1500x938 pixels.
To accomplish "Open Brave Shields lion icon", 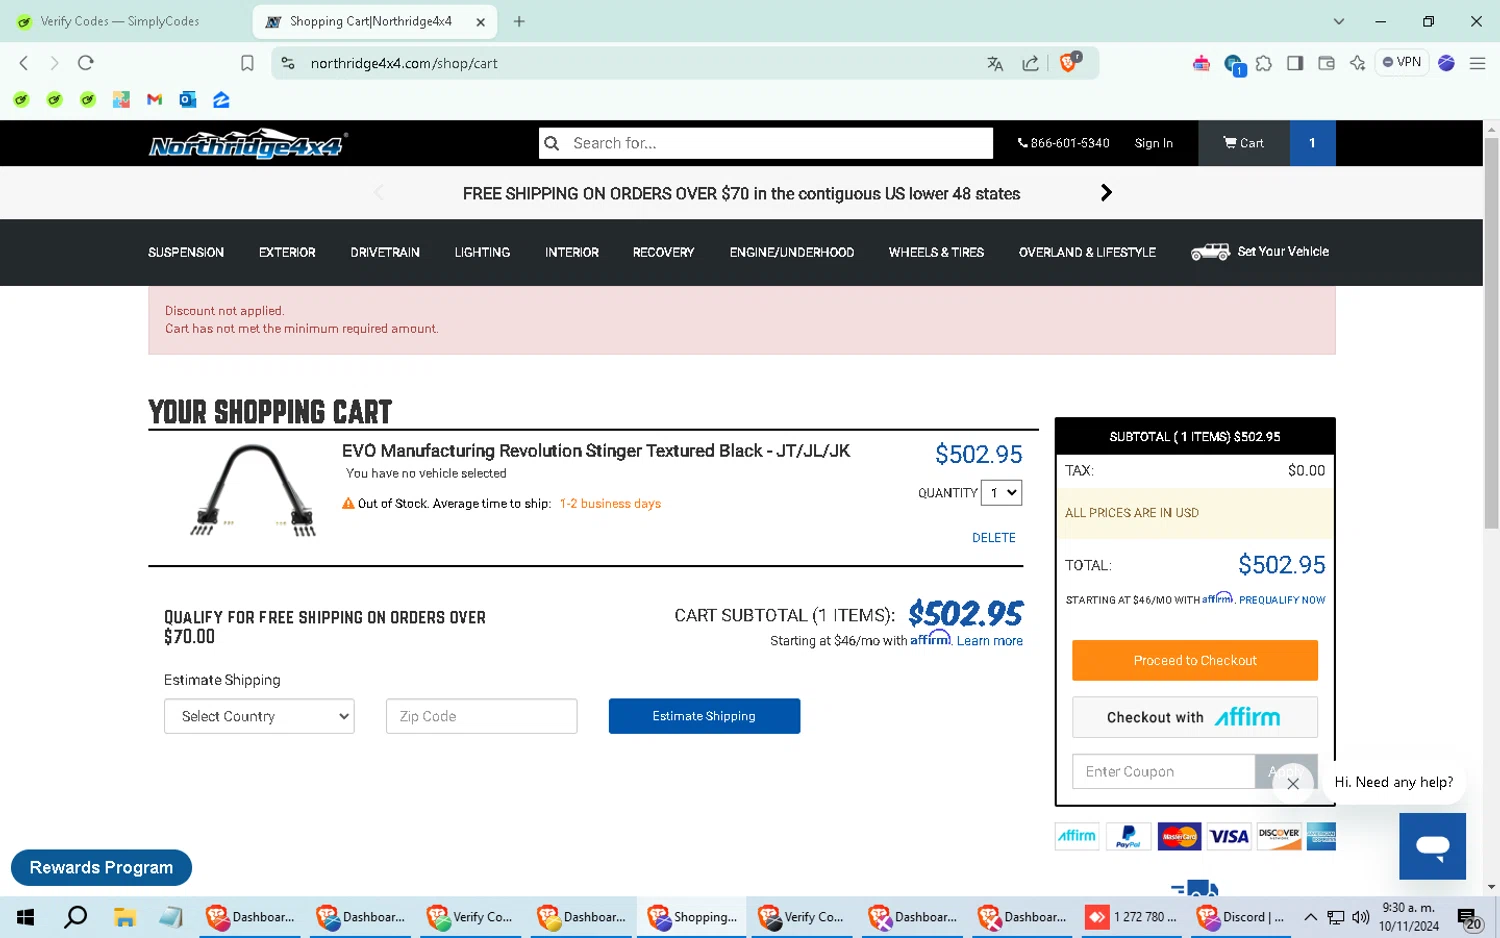I will [1069, 62].
